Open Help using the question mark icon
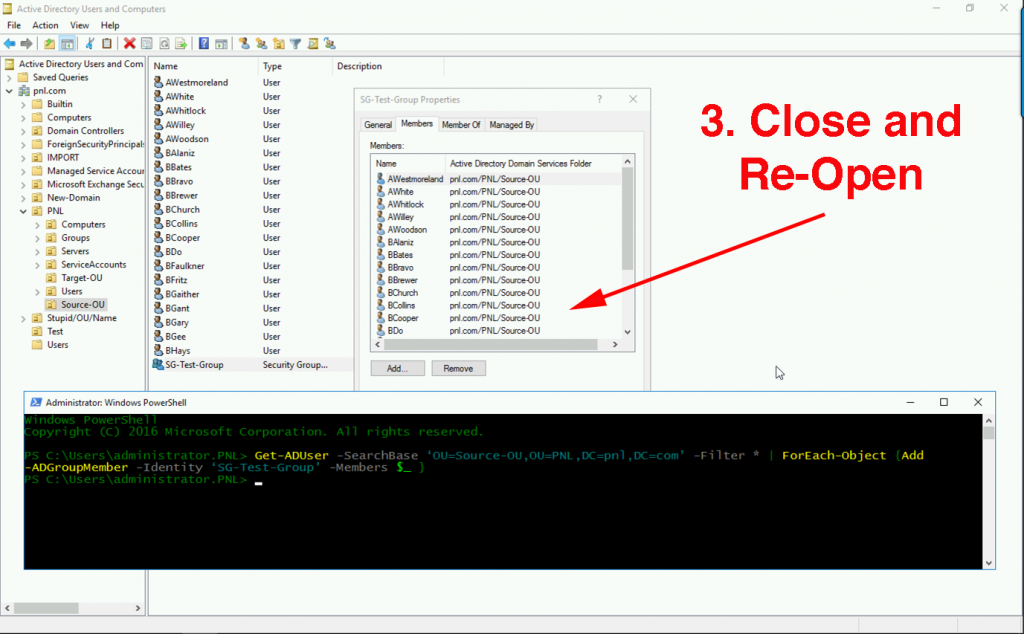 pyautogui.click(x=203, y=43)
